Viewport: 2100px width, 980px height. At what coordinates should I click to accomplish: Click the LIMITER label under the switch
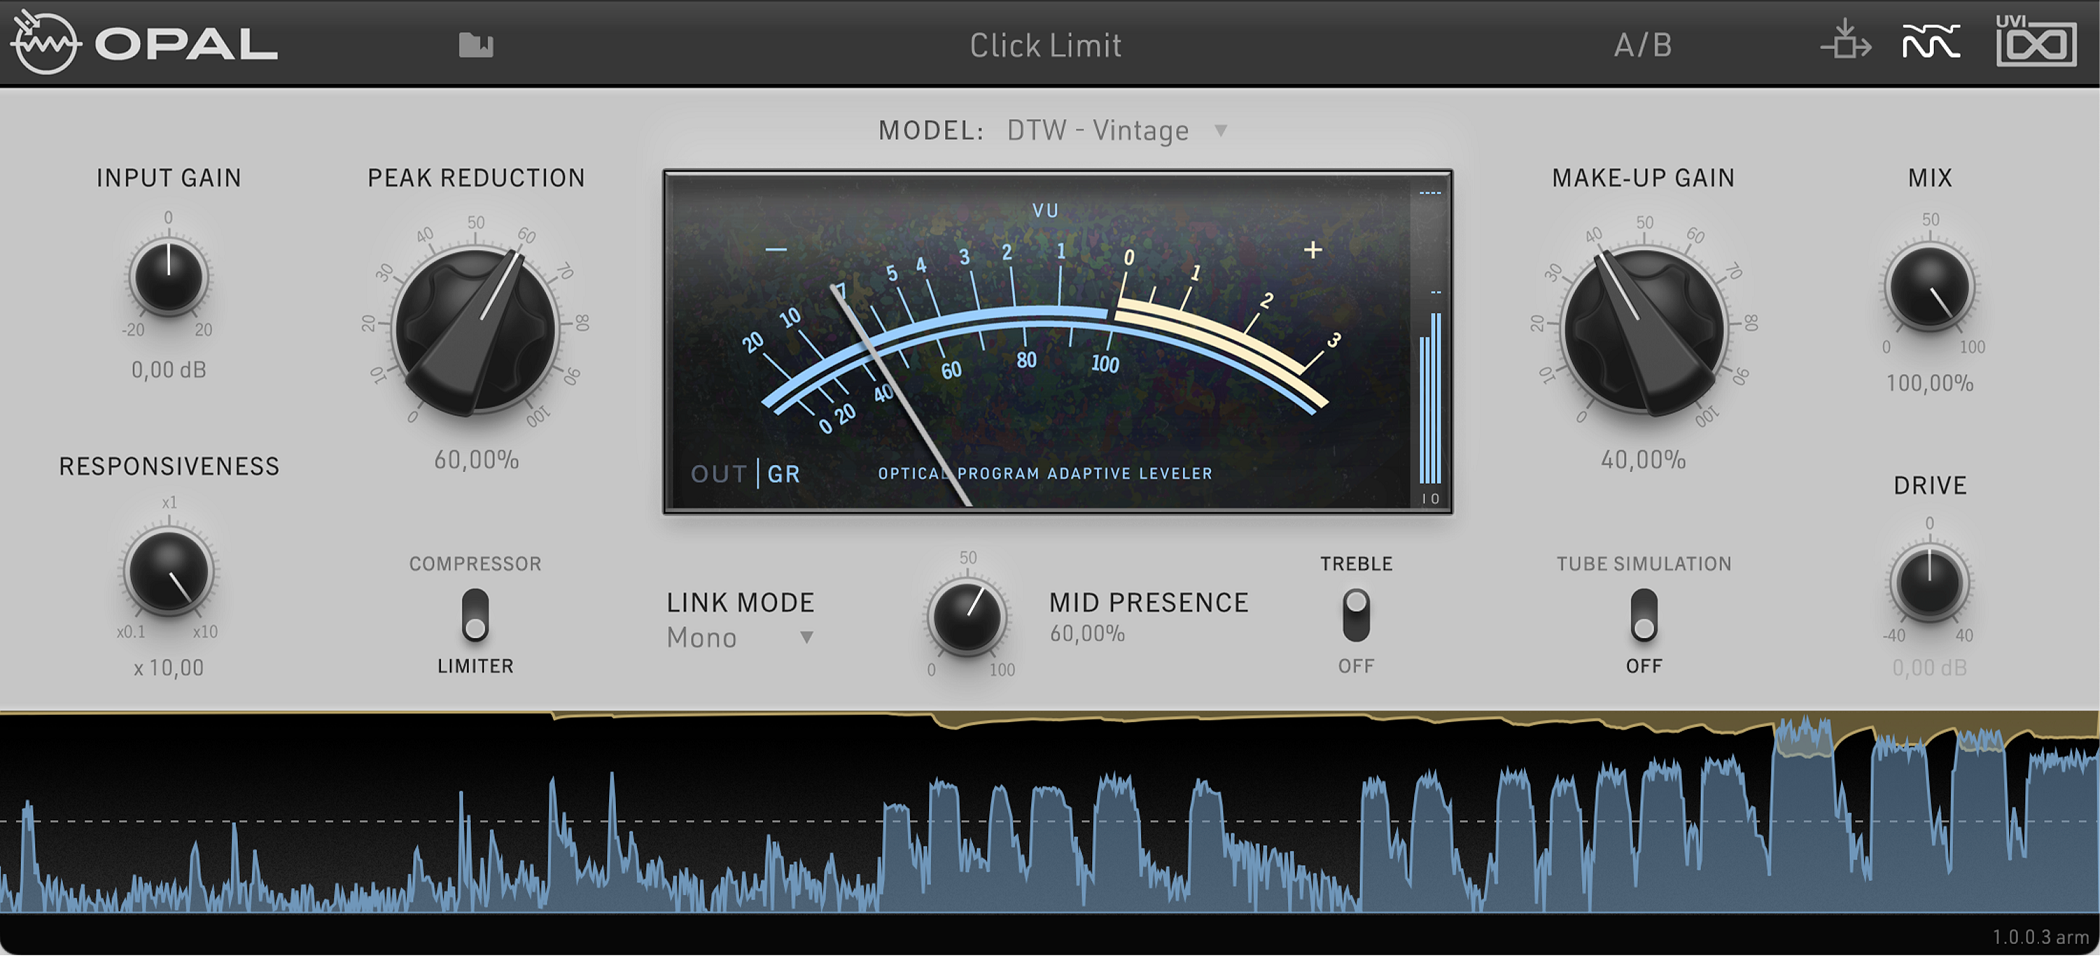point(476,666)
